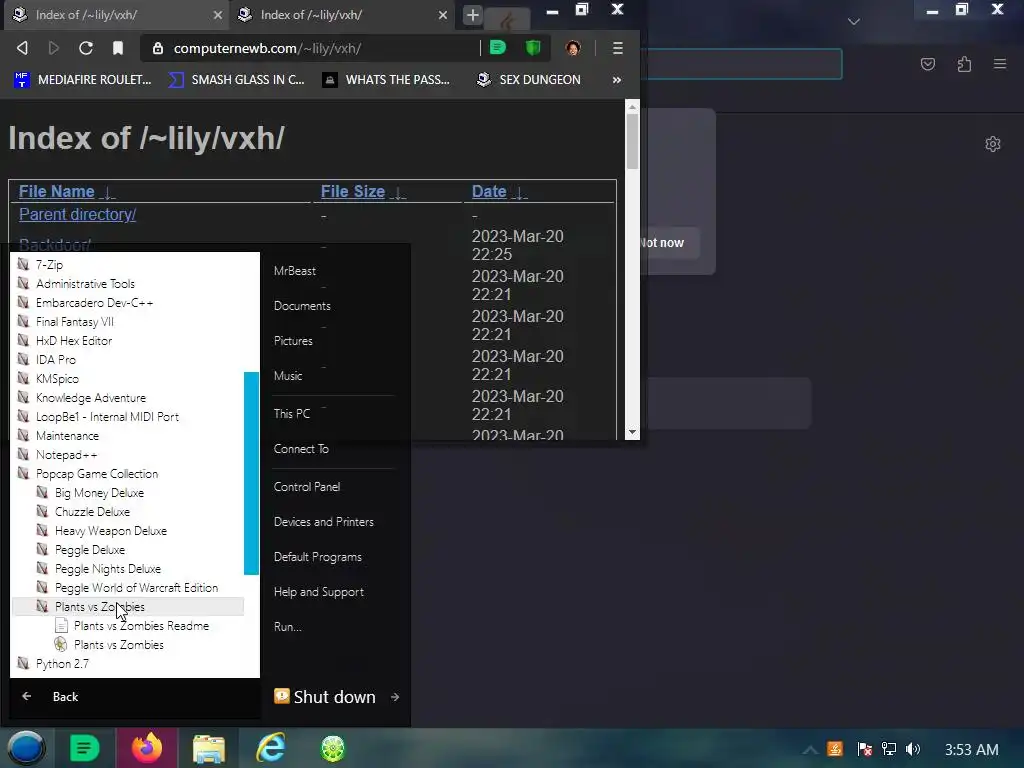Collapse Plants vs Zombies folder
The width and height of the screenshot is (1024, 768).
pos(127,607)
